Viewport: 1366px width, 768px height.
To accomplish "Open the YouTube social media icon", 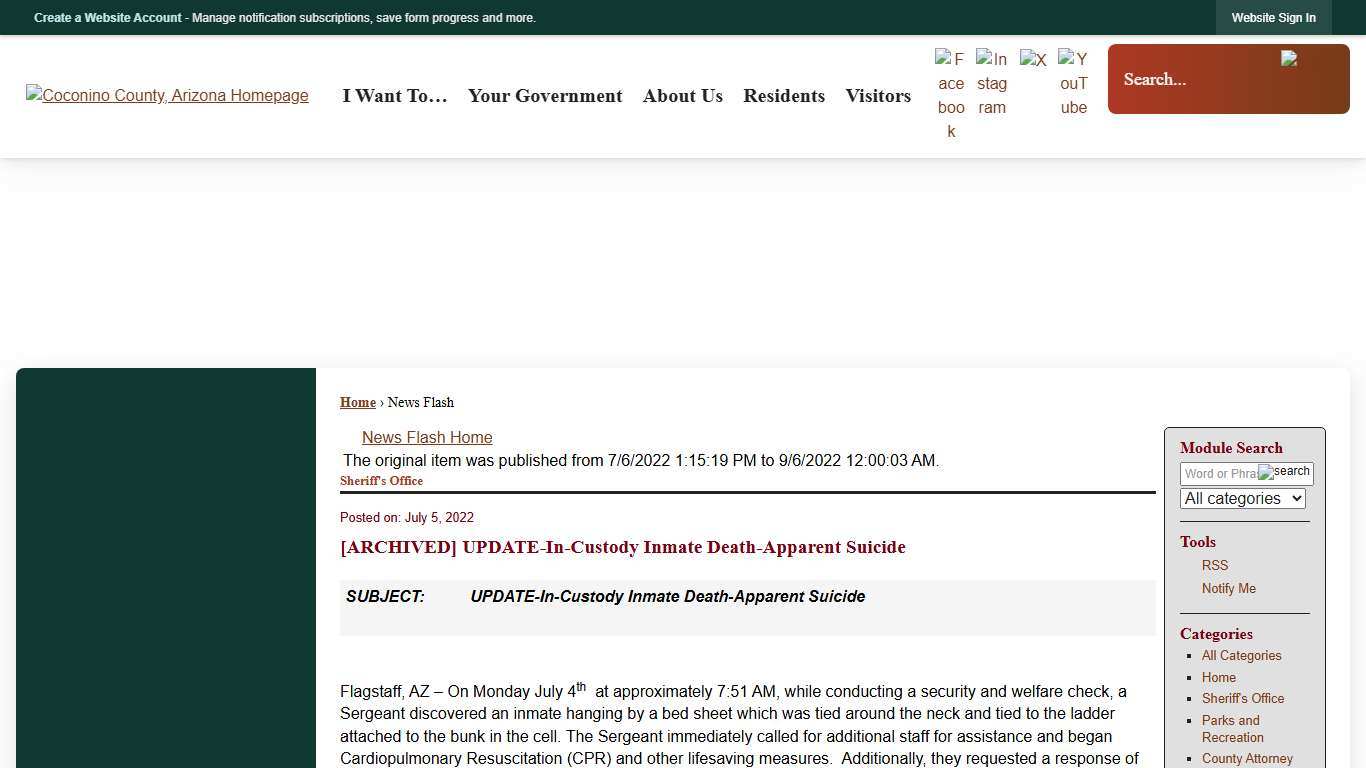I will pyautogui.click(x=1073, y=83).
